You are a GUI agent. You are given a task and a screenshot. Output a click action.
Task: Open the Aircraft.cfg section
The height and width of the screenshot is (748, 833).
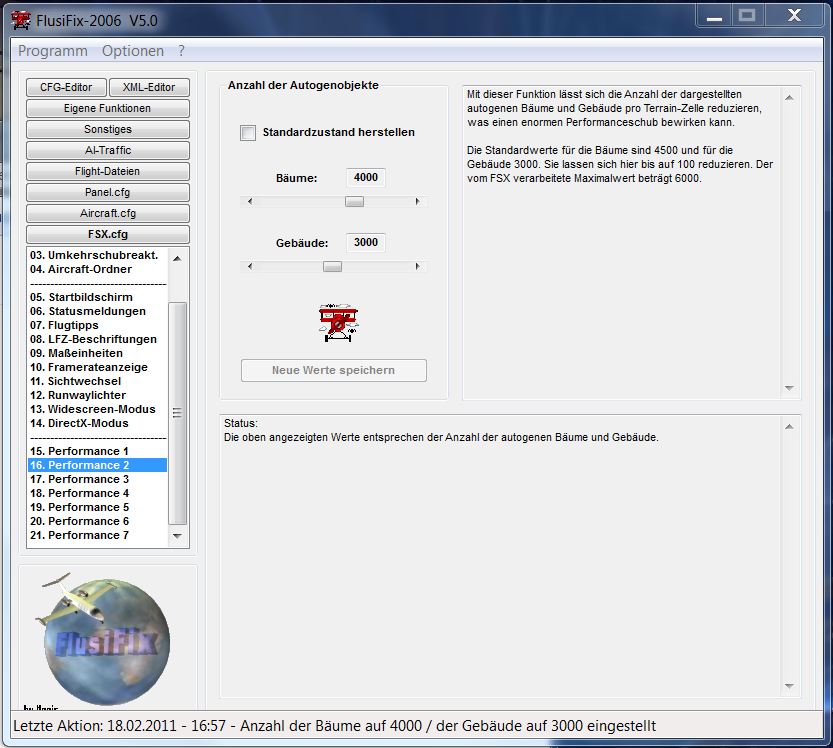coord(108,213)
